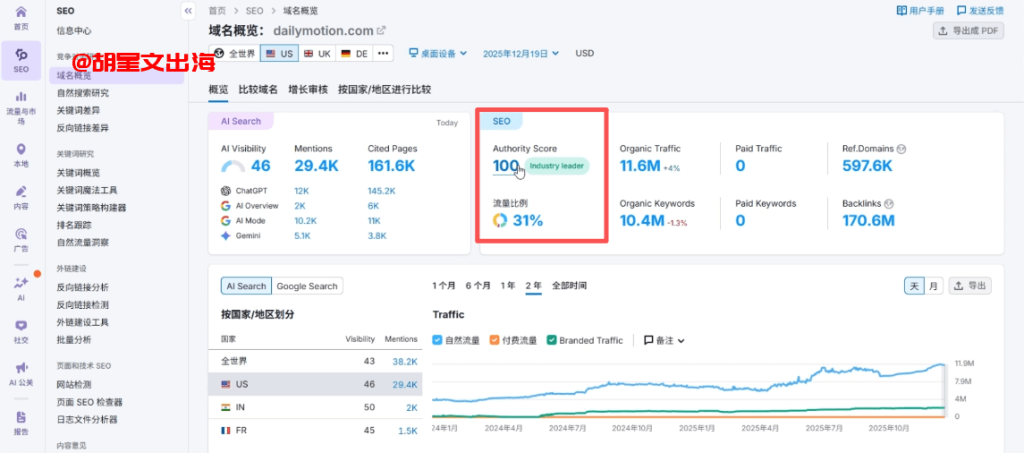
Task: Click the ChatGPT logo icon
Action: 225,191
